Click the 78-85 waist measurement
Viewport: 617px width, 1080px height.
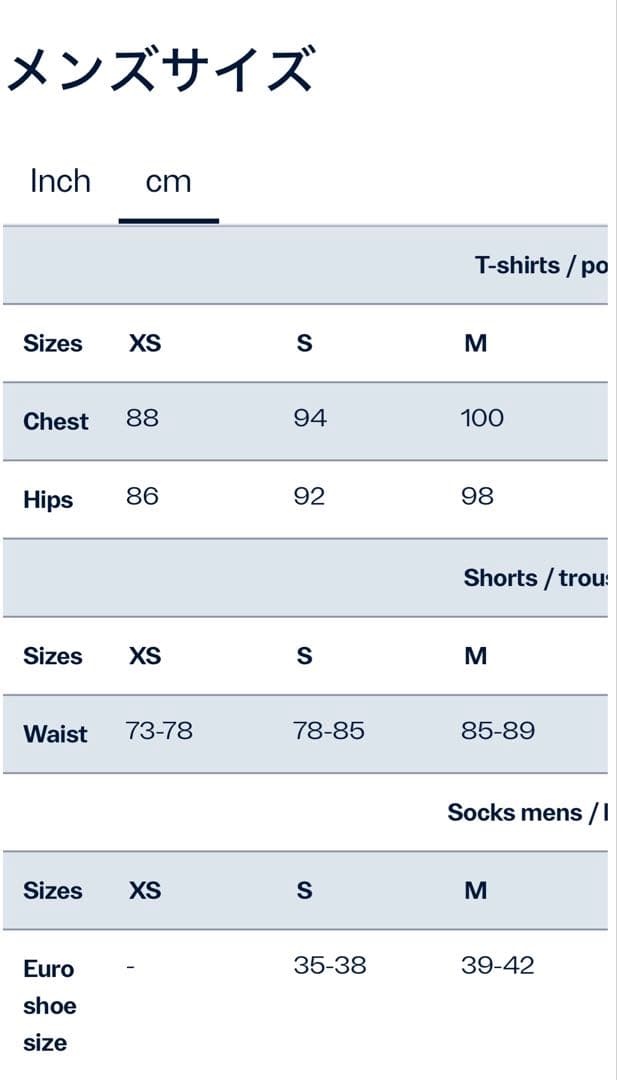click(329, 731)
